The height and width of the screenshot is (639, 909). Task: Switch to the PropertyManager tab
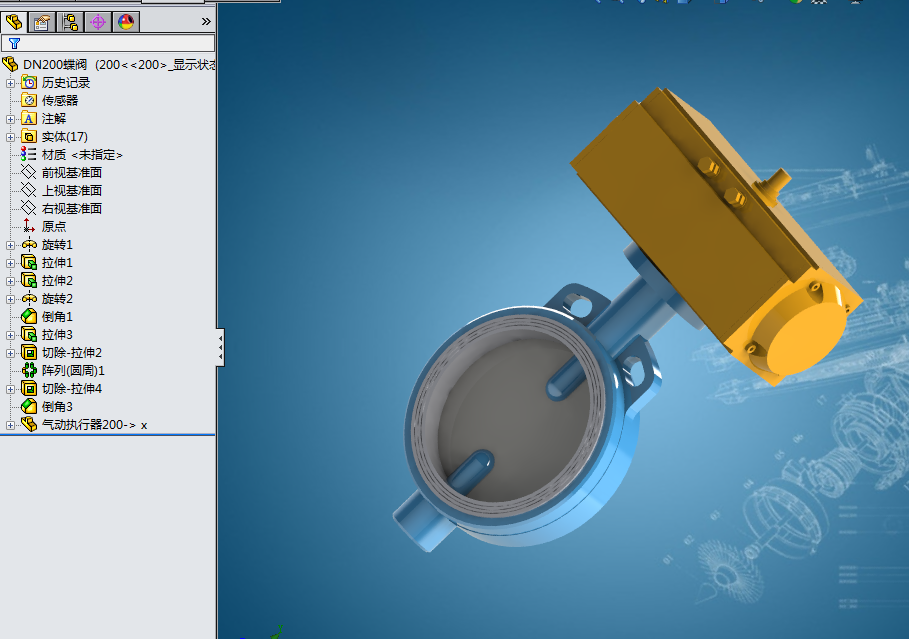(42, 22)
